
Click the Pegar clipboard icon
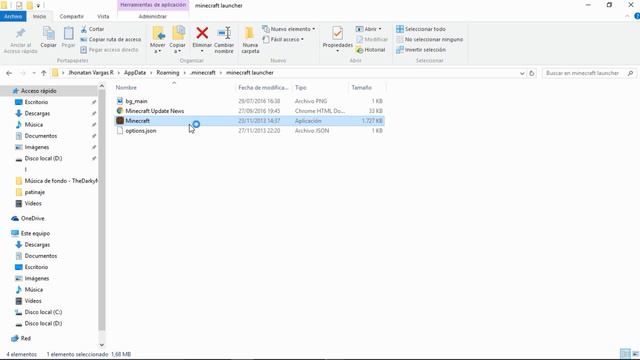(68, 33)
